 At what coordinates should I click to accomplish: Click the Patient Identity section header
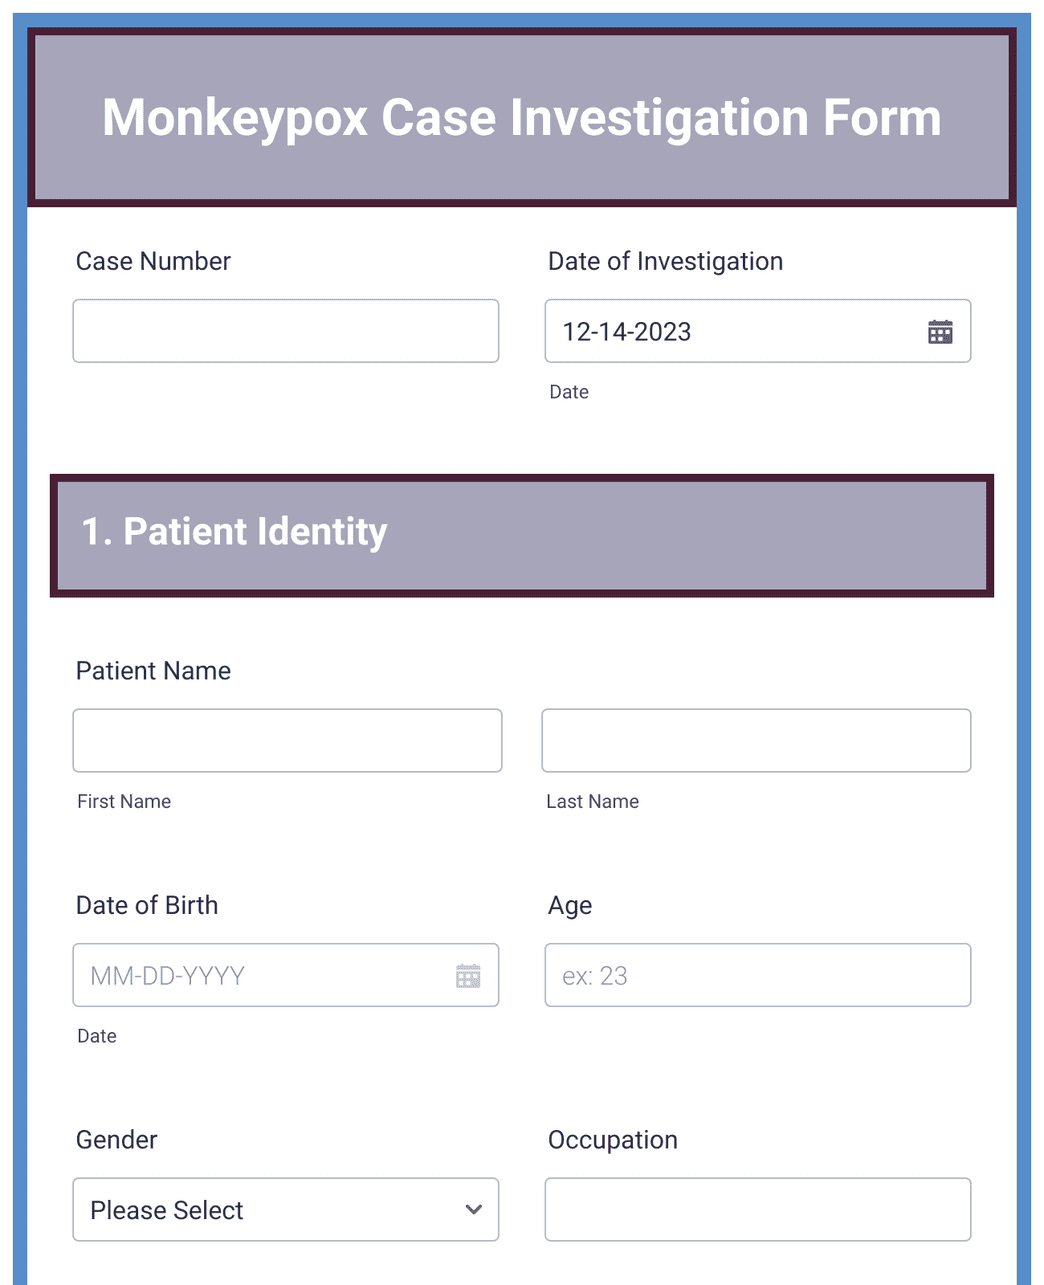tap(521, 532)
